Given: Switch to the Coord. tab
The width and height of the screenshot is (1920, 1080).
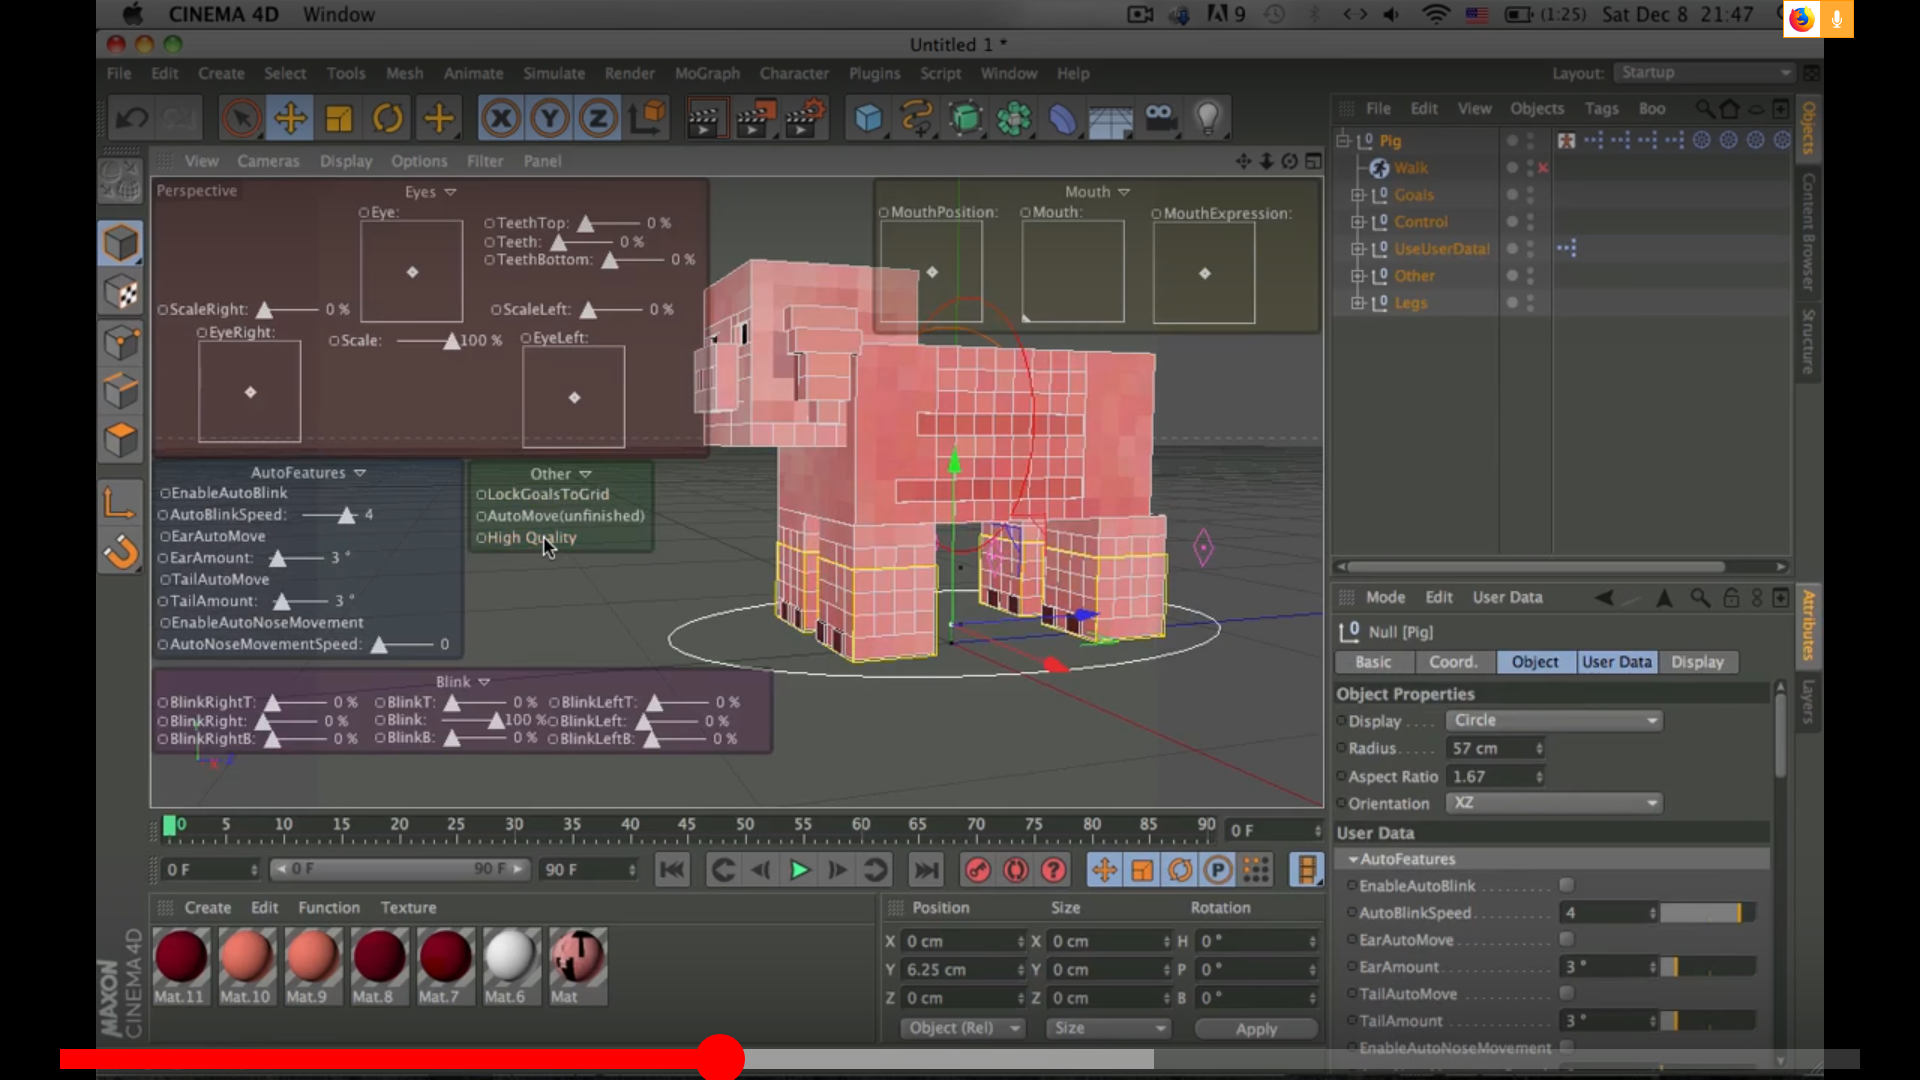Looking at the screenshot, I should [x=1453, y=662].
